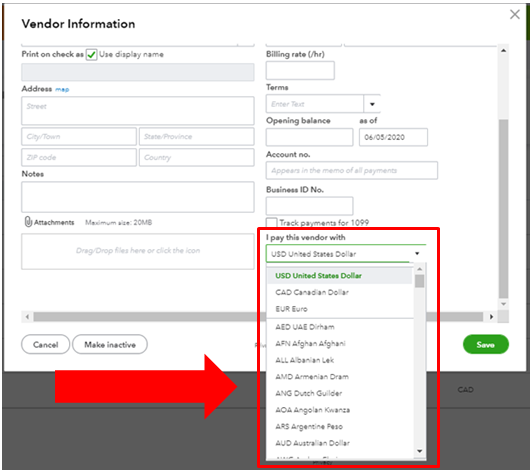The height and width of the screenshot is (476, 532).
Task: Close the Vendor Information dialog
Action: 514,15
